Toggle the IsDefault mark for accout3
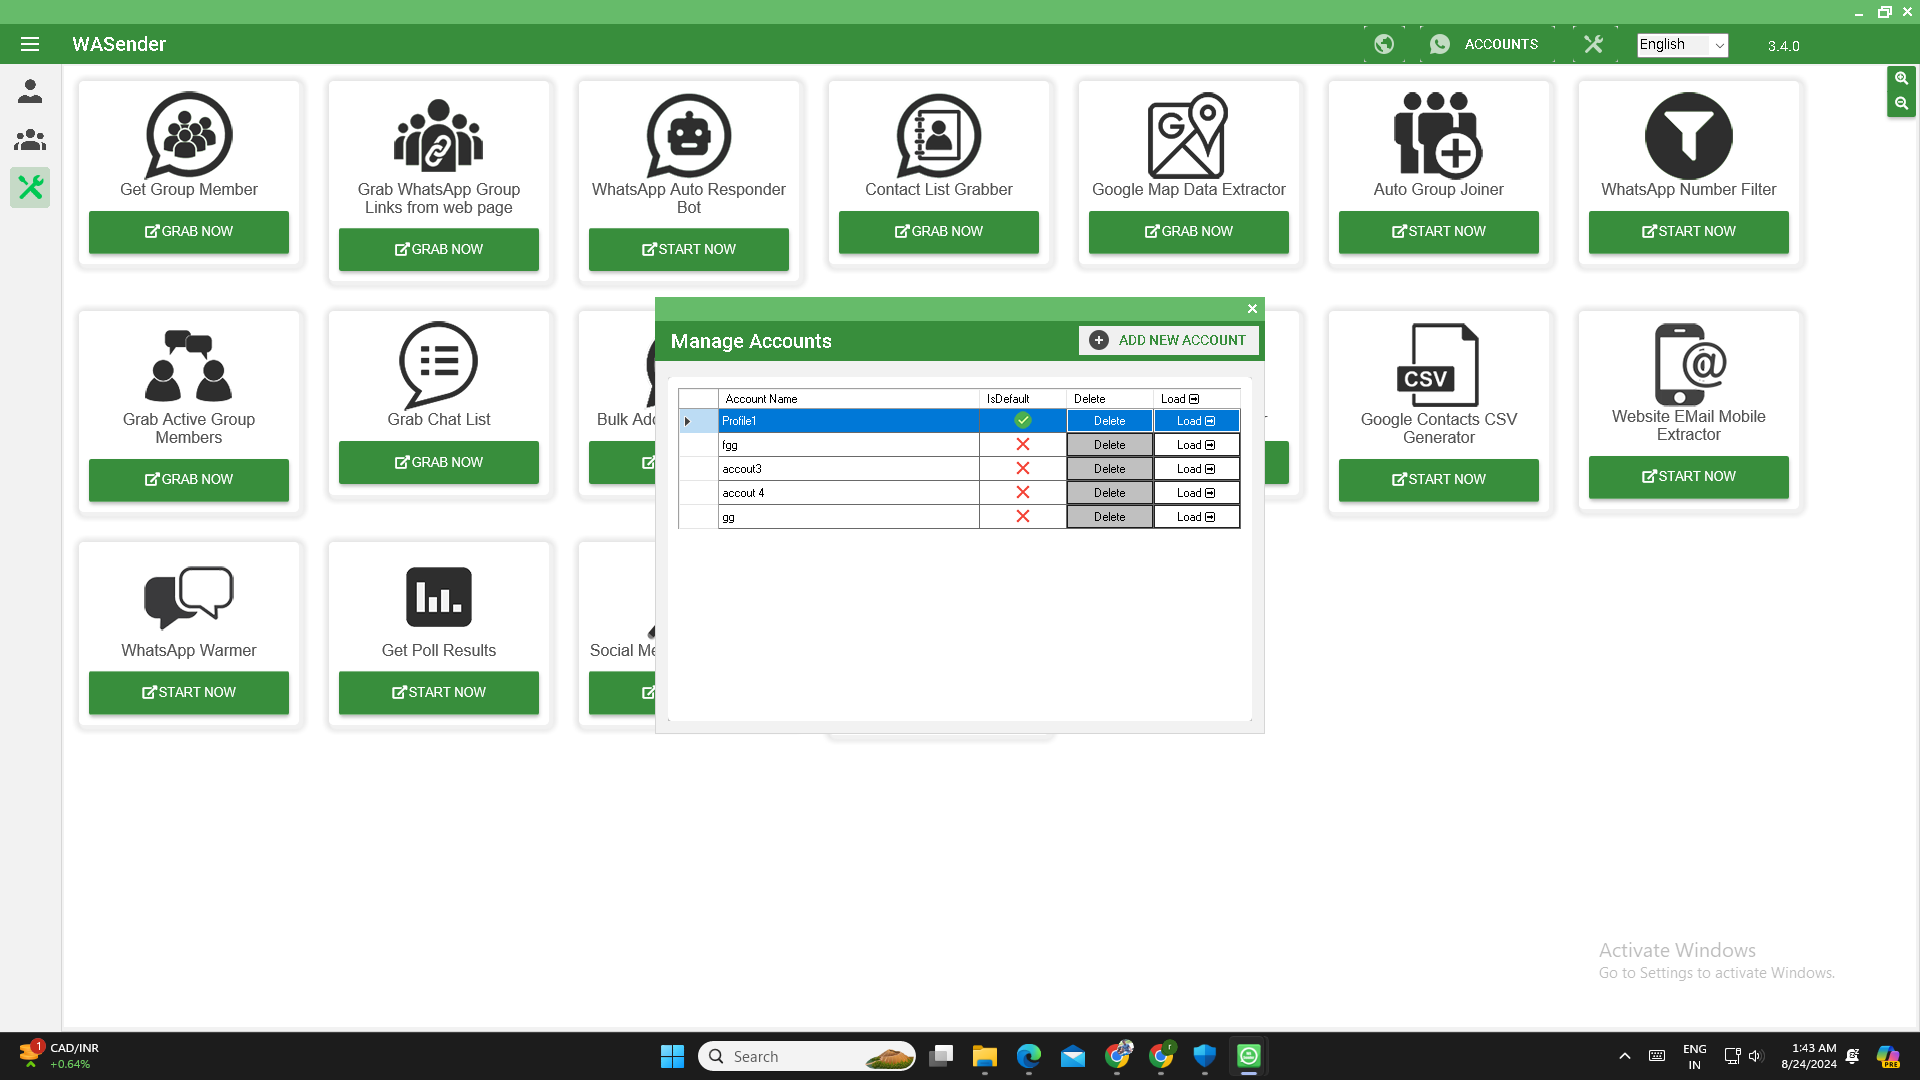The height and width of the screenshot is (1080, 1920). click(x=1022, y=469)
